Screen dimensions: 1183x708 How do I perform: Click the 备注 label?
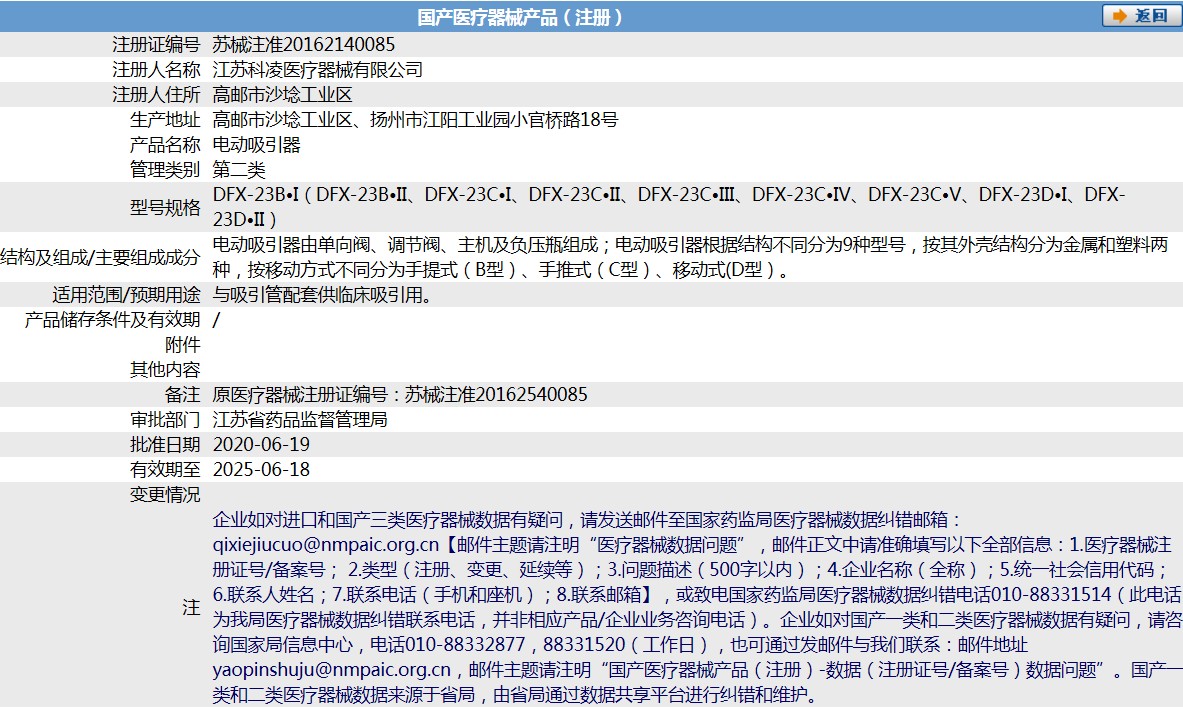(183, 394)
